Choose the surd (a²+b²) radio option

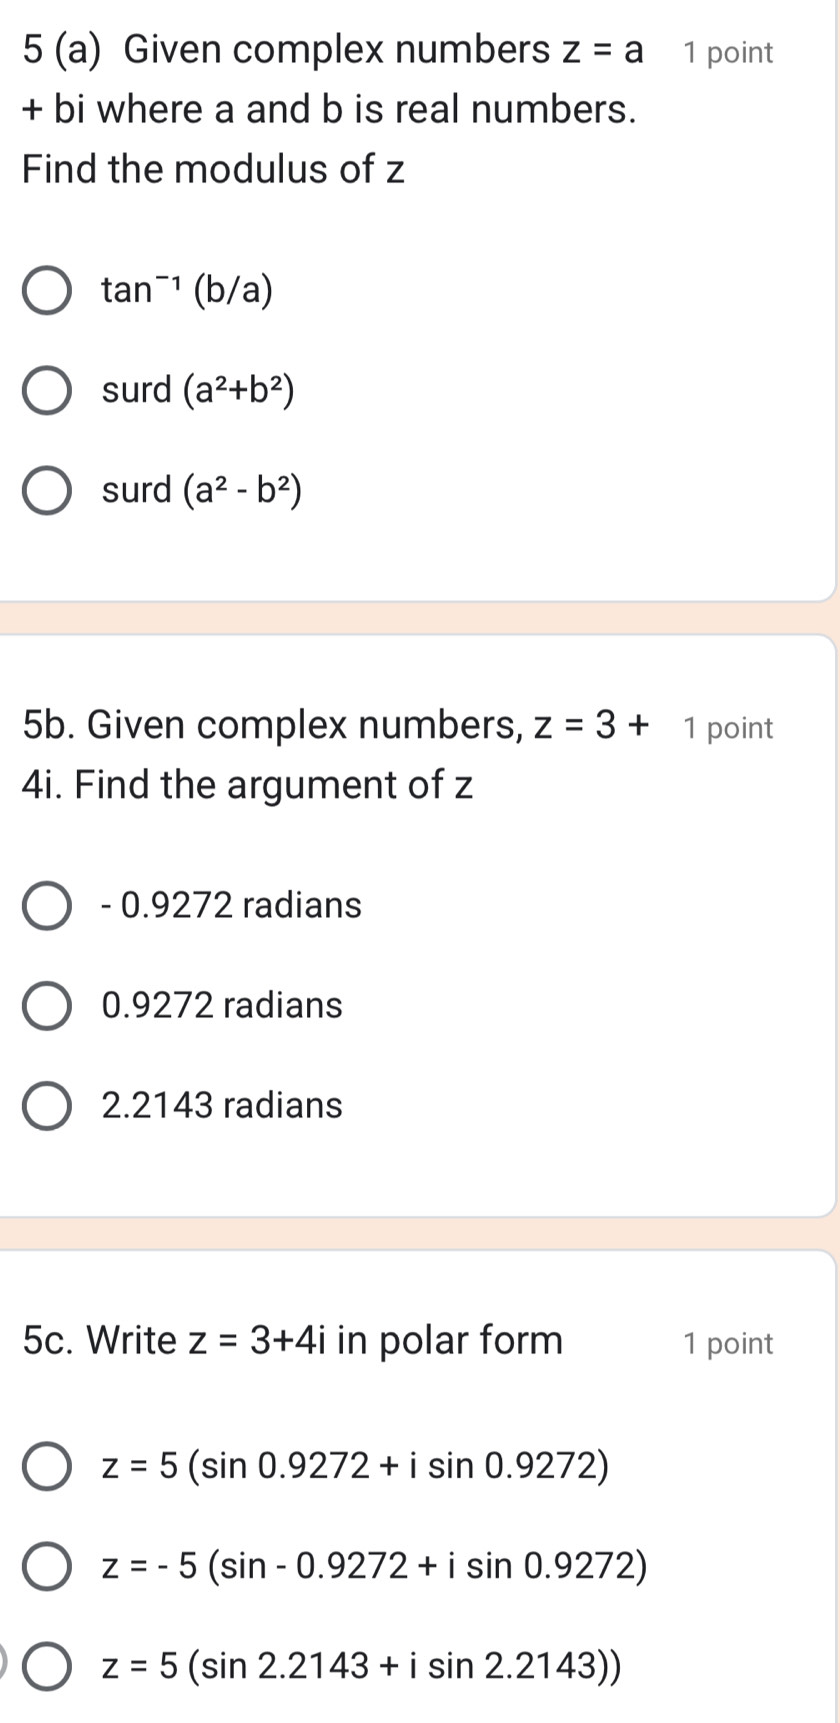(x=46, y=390)
